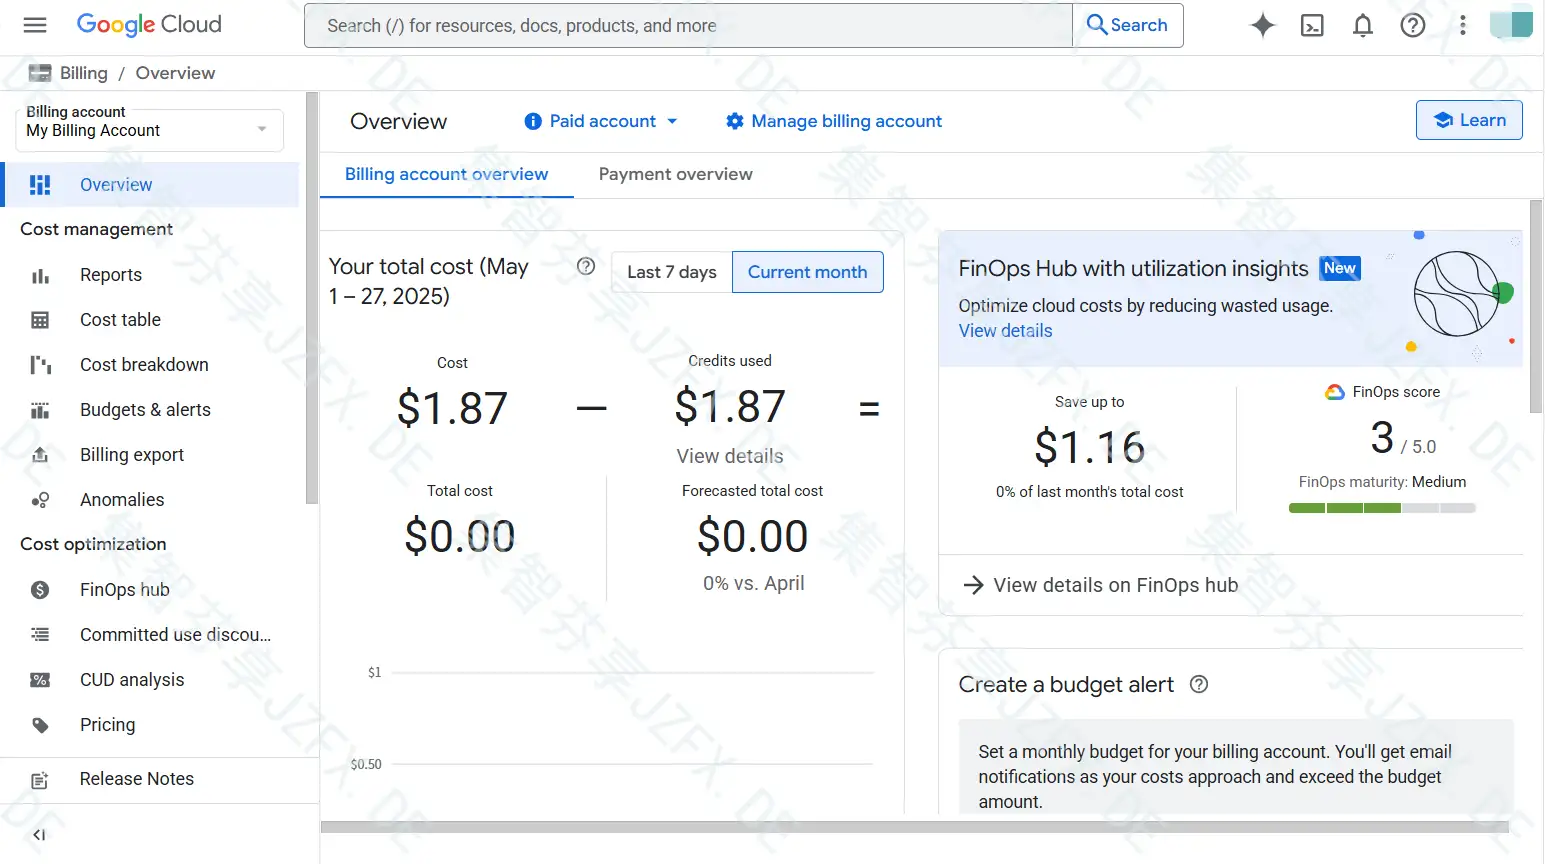Expand the Paid account dropdown
The image size is (1545, 864).
tap(602, 121)
